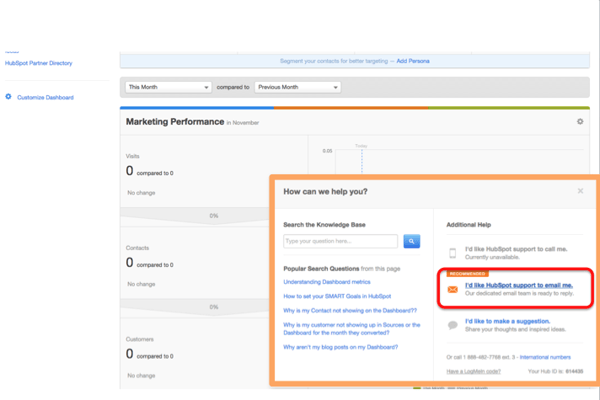The height and width of the screenshot is (400, 600).
Task: Click the blue magnifier search button
Action: point(411,241)
